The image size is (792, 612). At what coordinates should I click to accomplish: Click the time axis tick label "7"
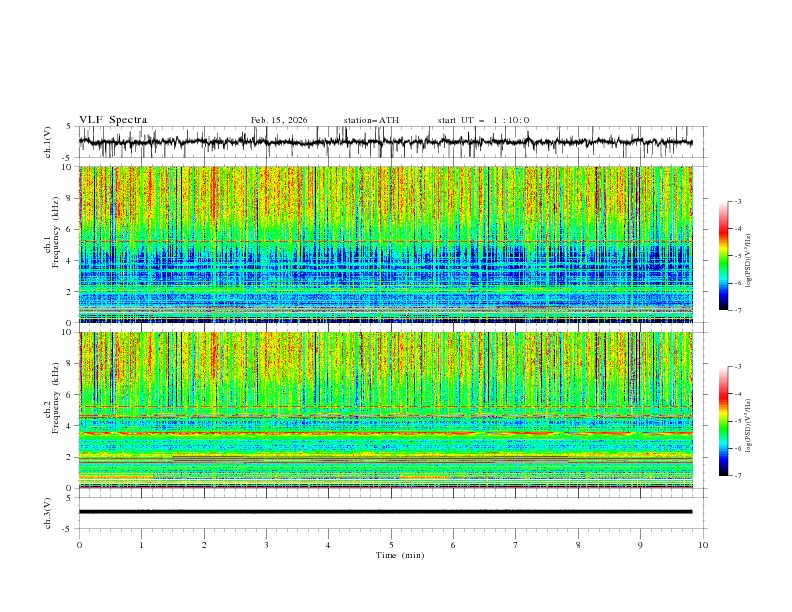516,545
